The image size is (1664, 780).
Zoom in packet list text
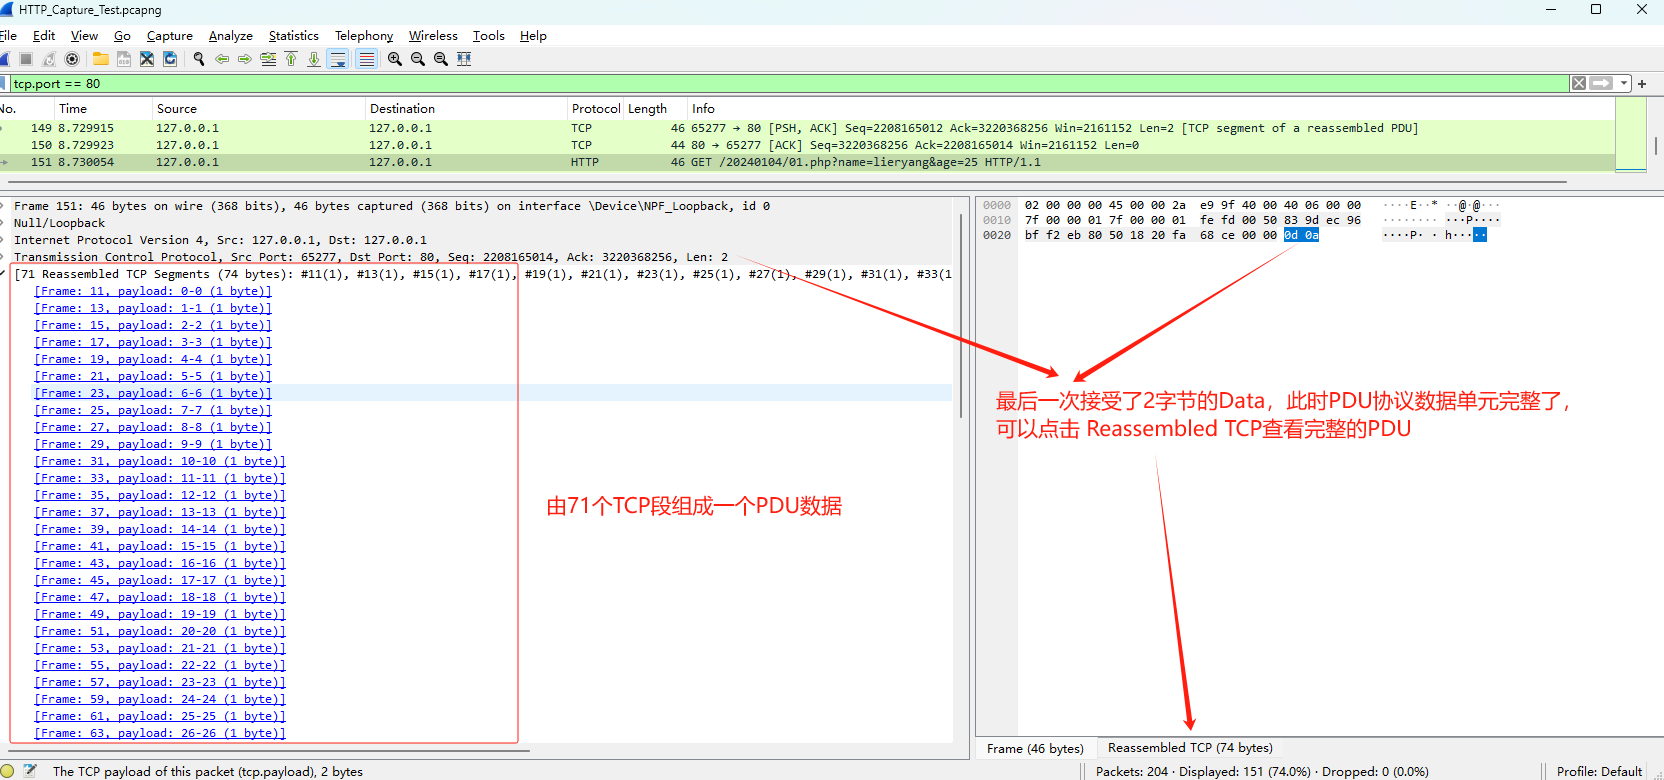(x=395, y=59)
